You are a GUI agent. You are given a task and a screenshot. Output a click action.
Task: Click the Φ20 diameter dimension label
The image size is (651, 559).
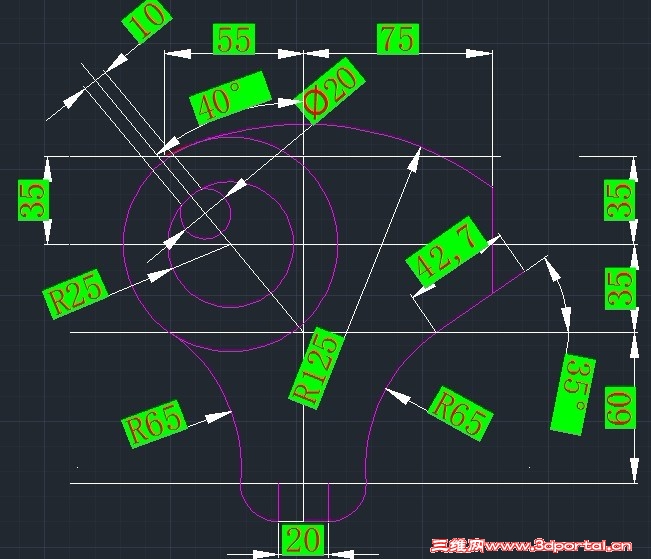tap(329, 91)
